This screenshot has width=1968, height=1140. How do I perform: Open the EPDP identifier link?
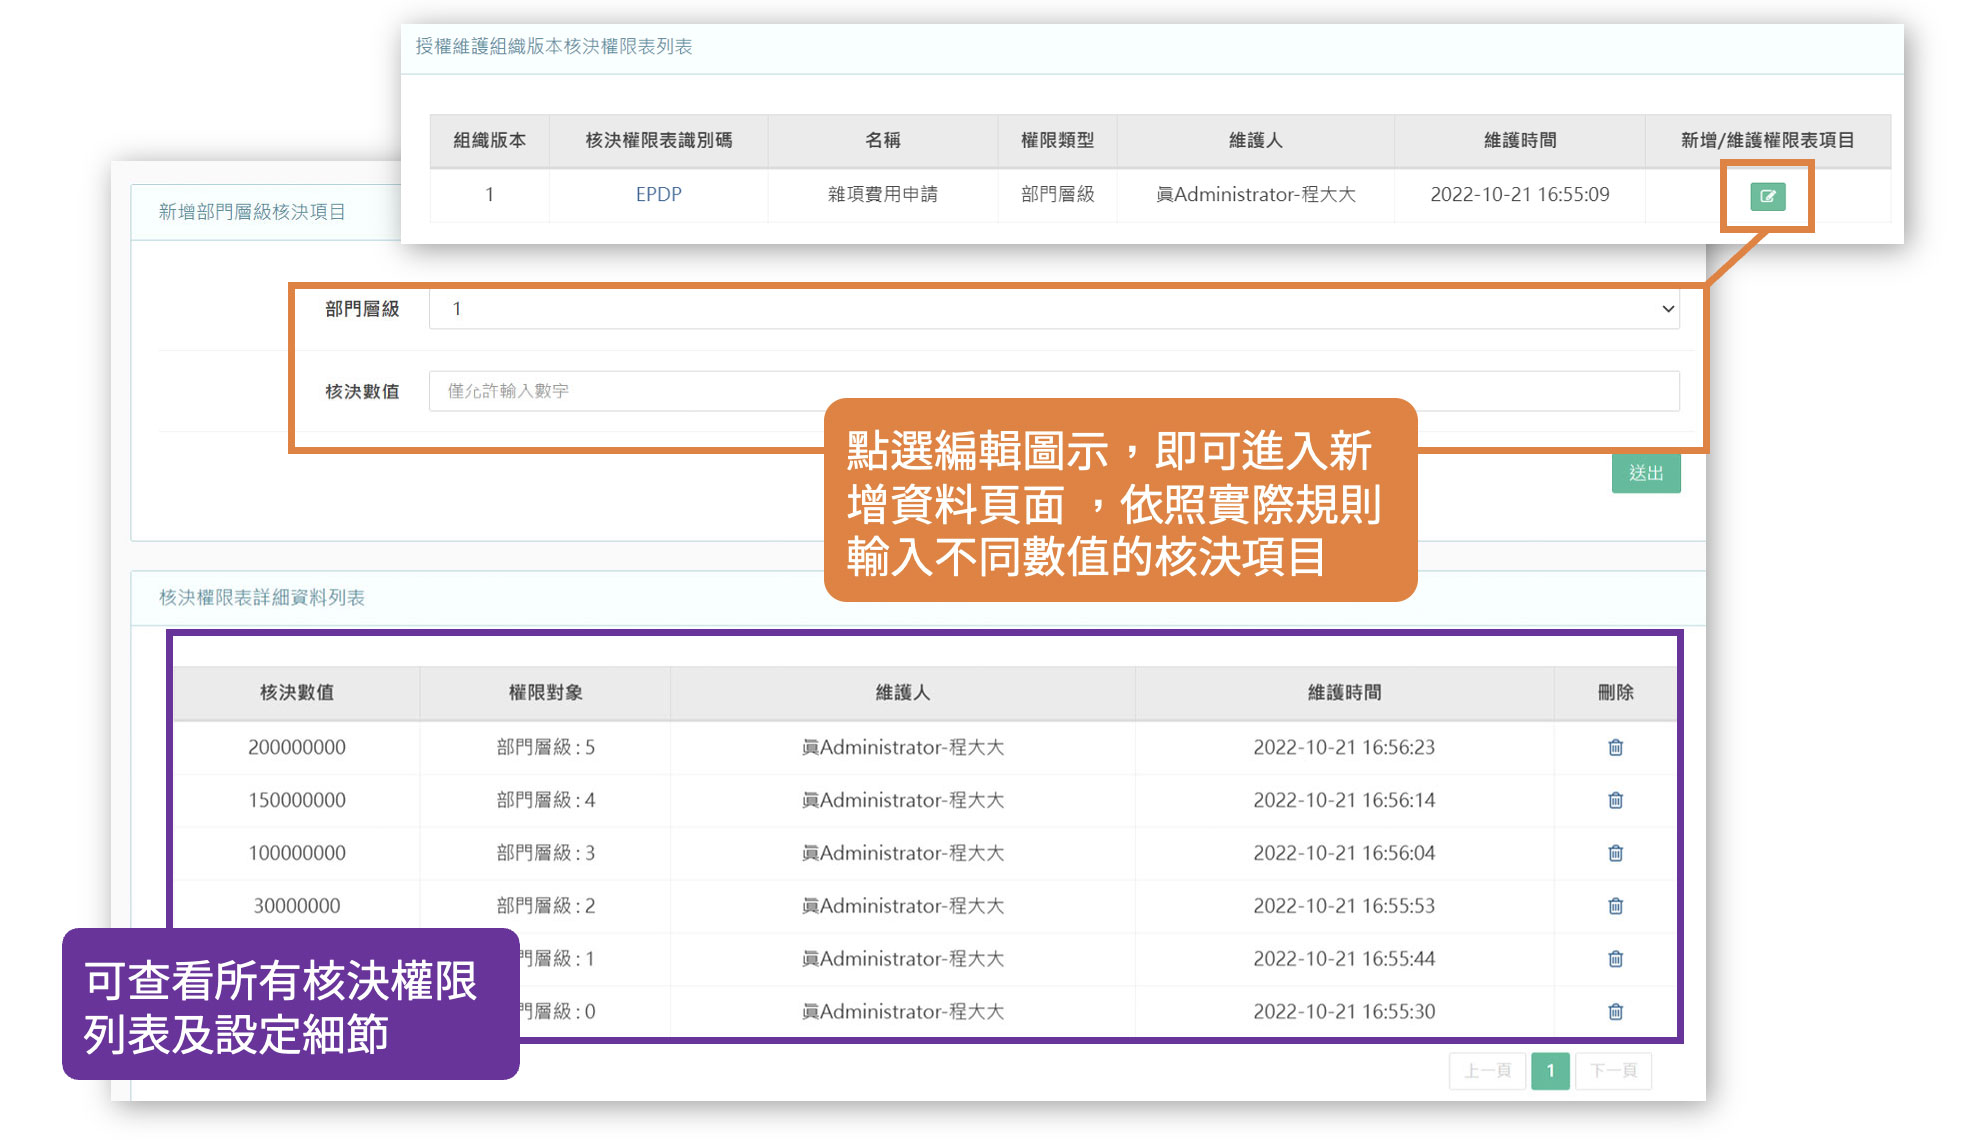(x=658, y=194)
